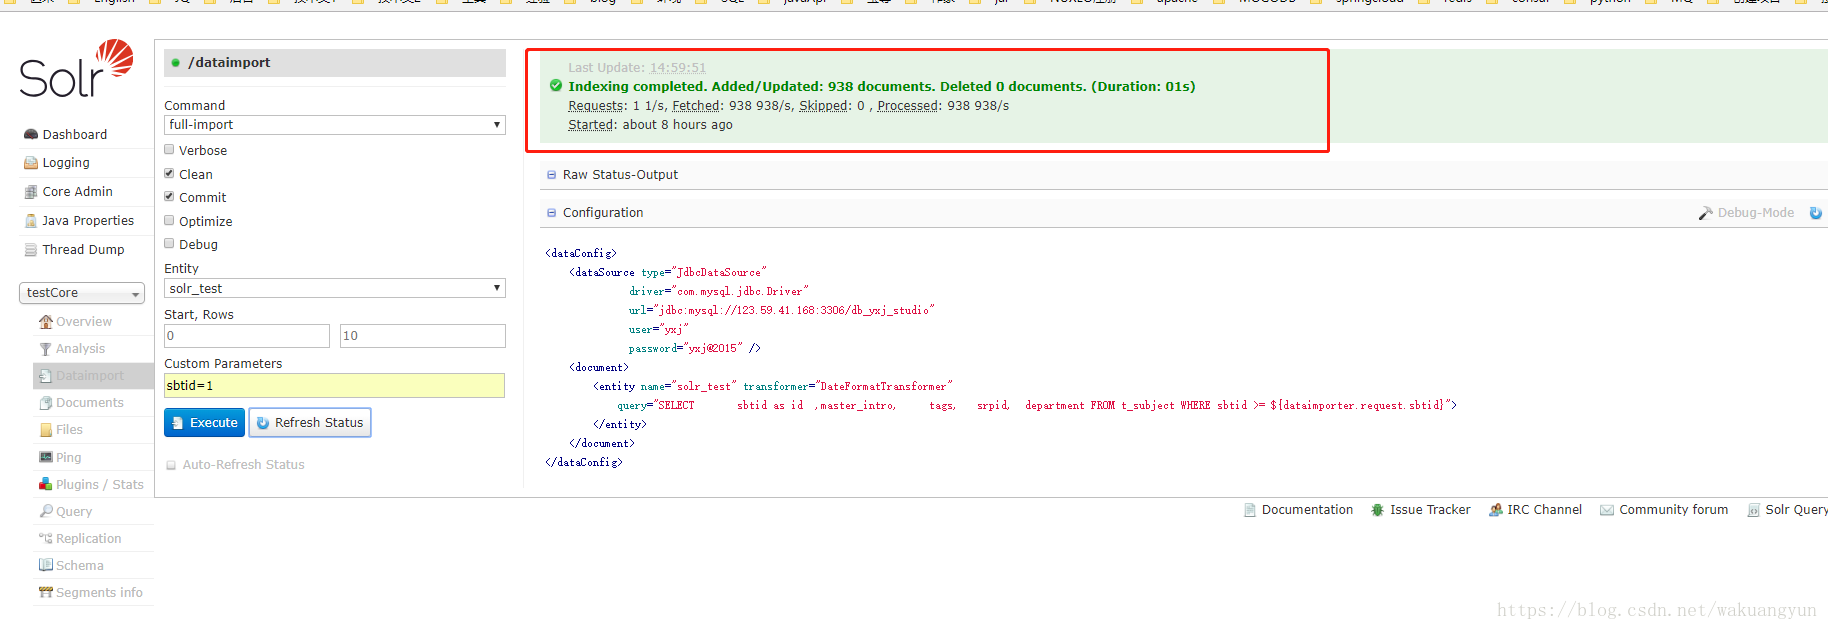Screen dimensions: 1828x630
Task: Enable the Optimize checkbox
Action: coord(169,221)
